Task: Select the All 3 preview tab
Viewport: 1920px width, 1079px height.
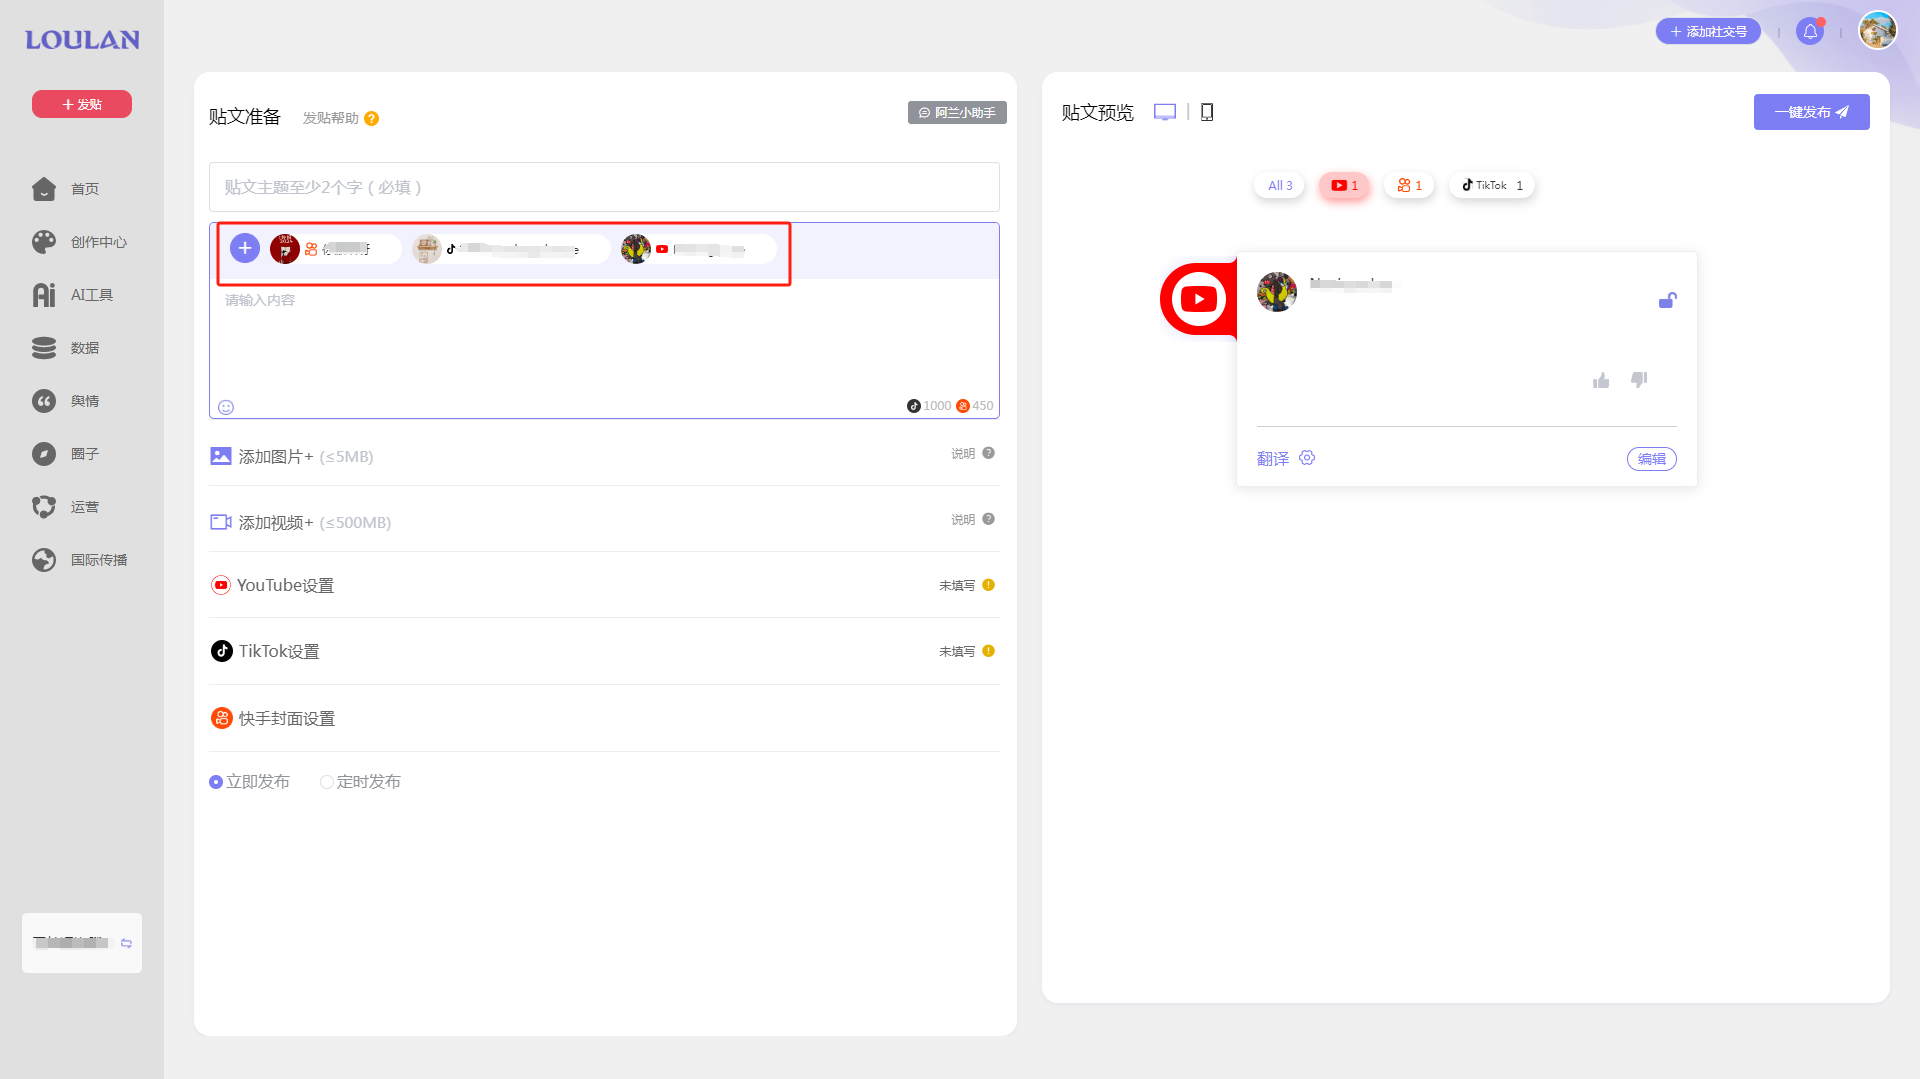Action: [1280, 185]
